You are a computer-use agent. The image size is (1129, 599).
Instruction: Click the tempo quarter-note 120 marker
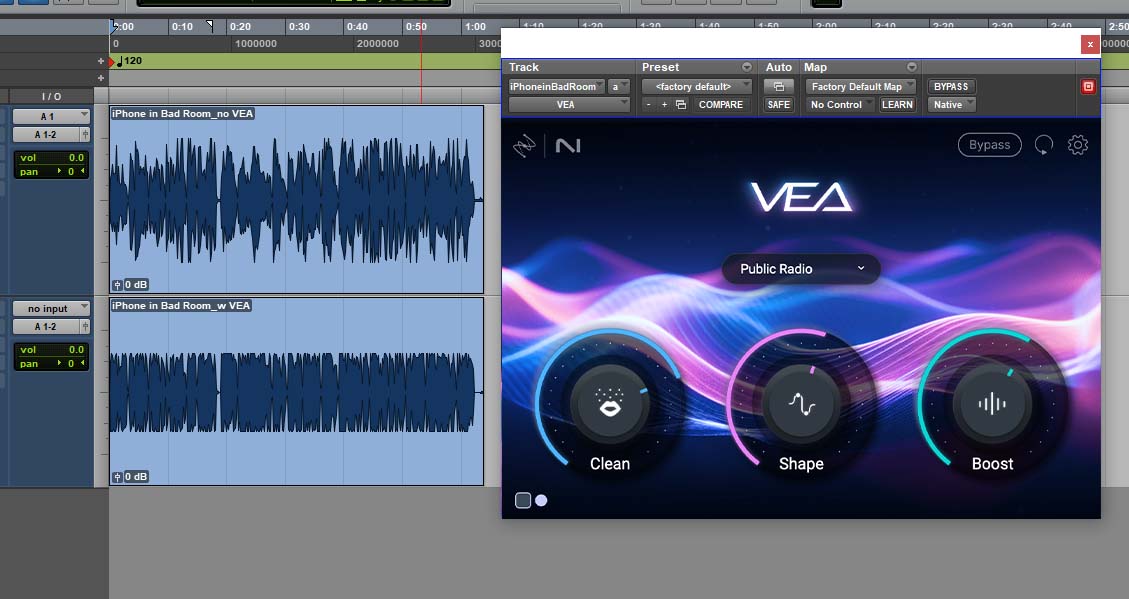[128, 61]
